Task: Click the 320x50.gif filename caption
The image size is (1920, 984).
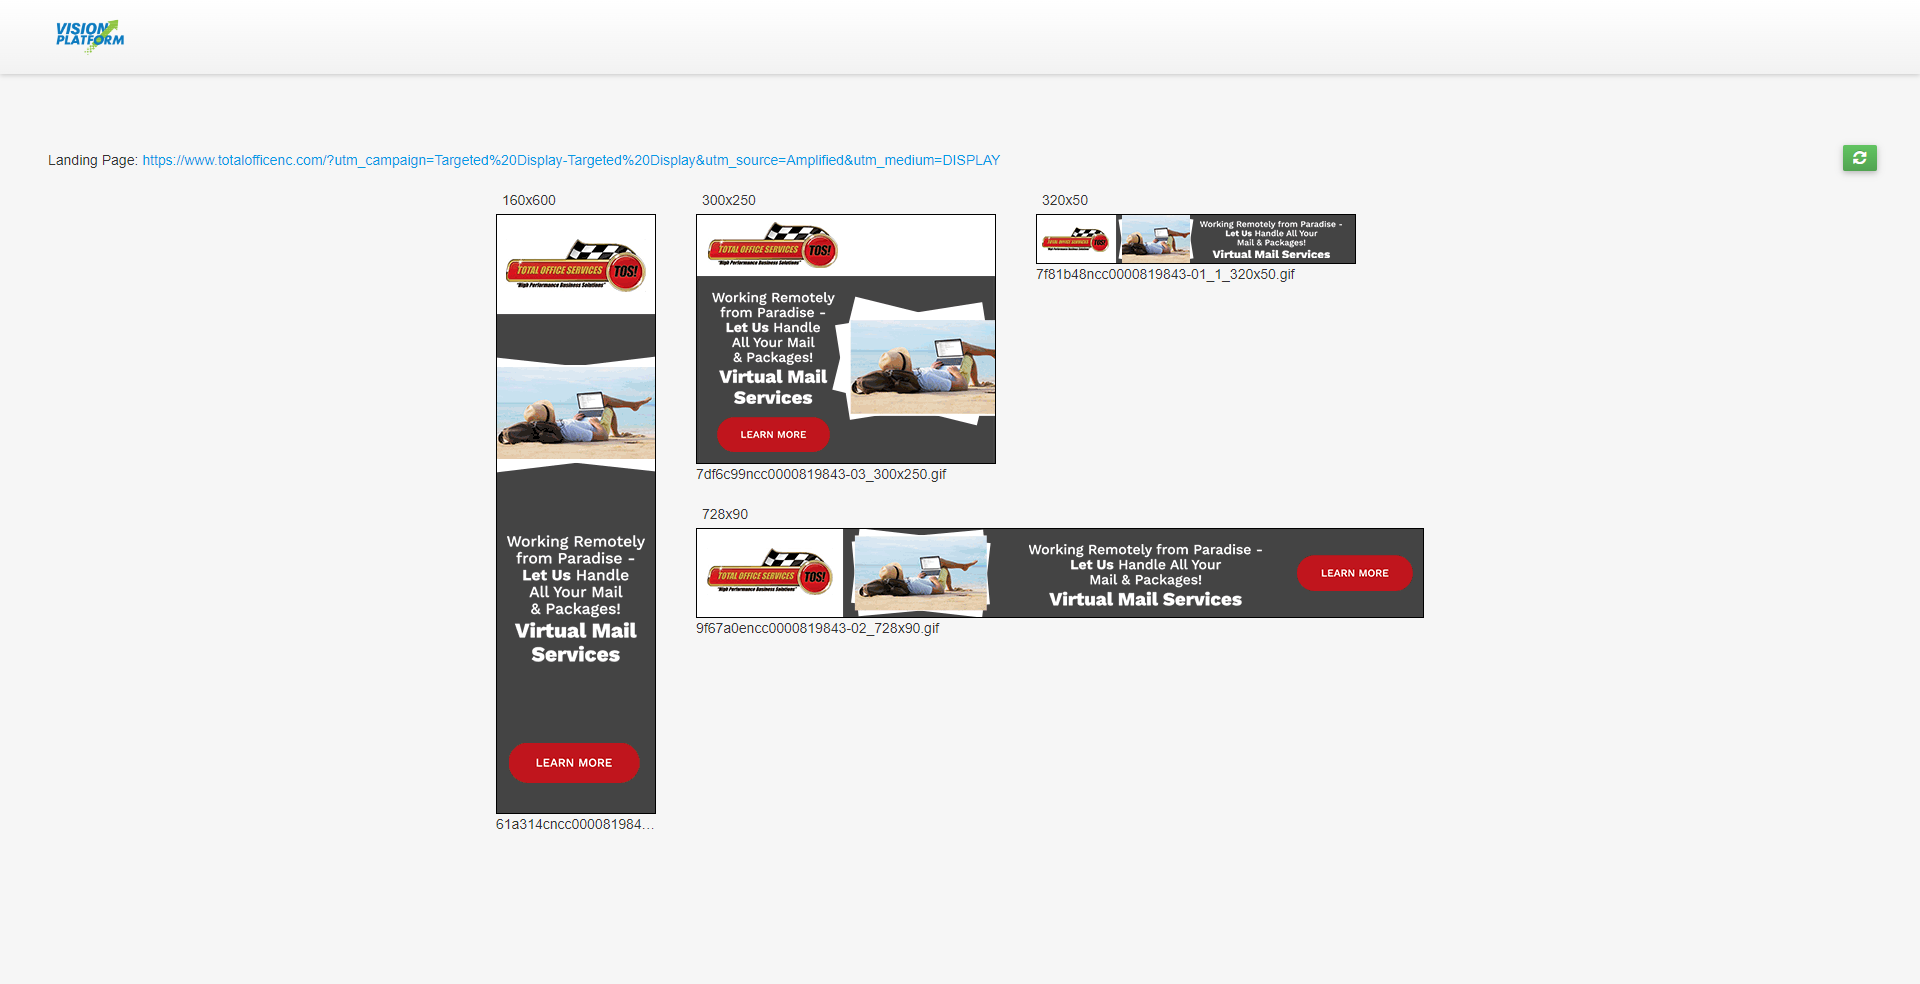Action: coord(1165,274)
